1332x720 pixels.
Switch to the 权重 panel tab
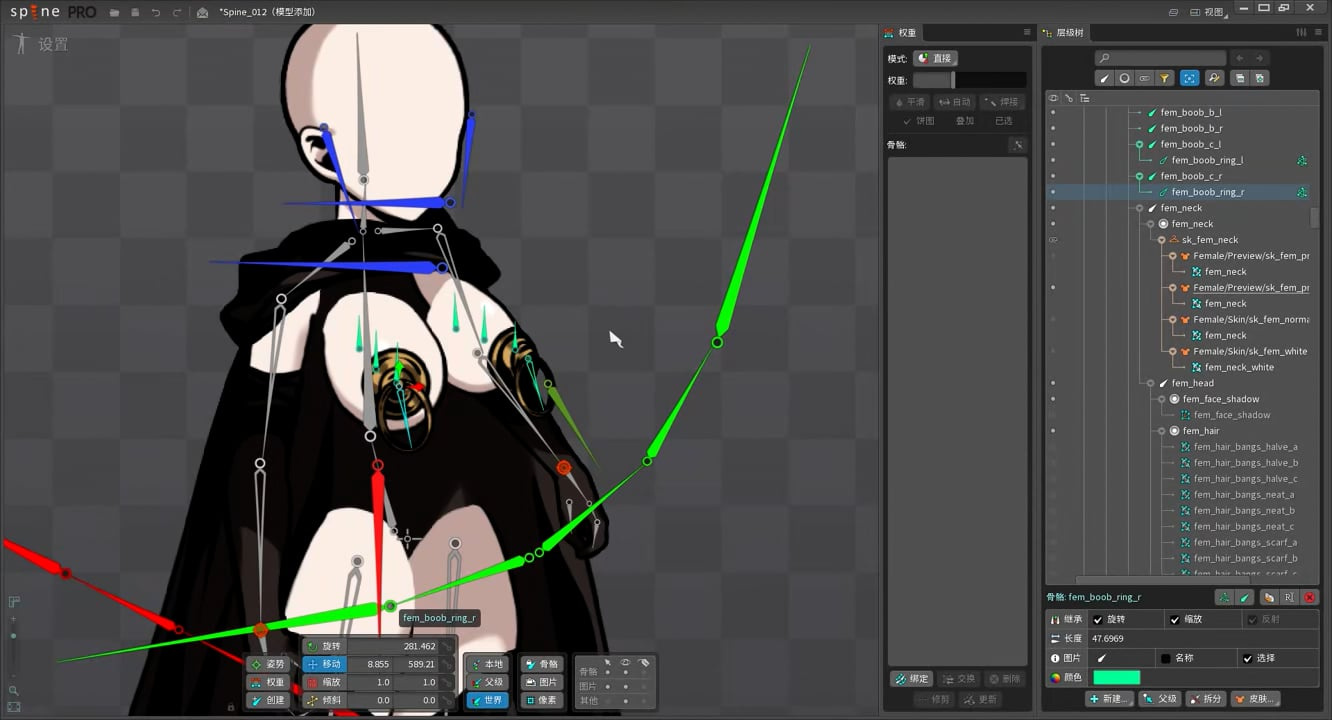click(900, 33)
